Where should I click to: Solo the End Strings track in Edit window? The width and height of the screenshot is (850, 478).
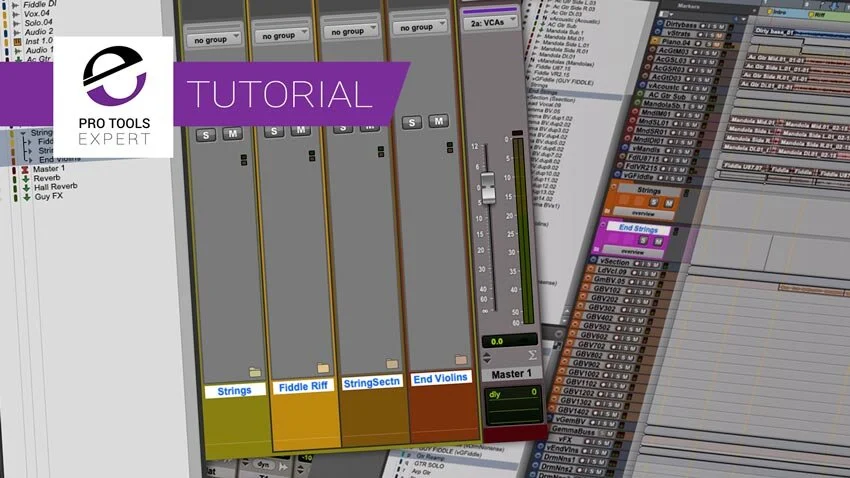click(x=643, y=240)
